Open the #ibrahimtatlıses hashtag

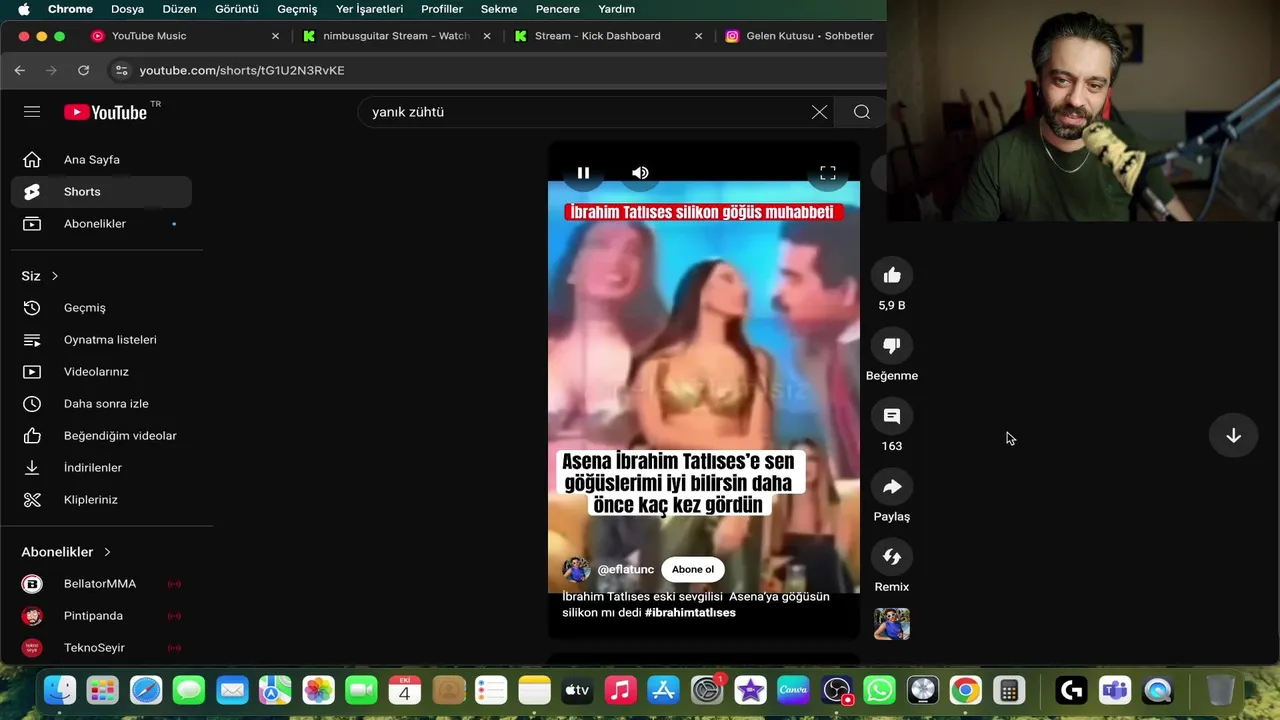690,612
